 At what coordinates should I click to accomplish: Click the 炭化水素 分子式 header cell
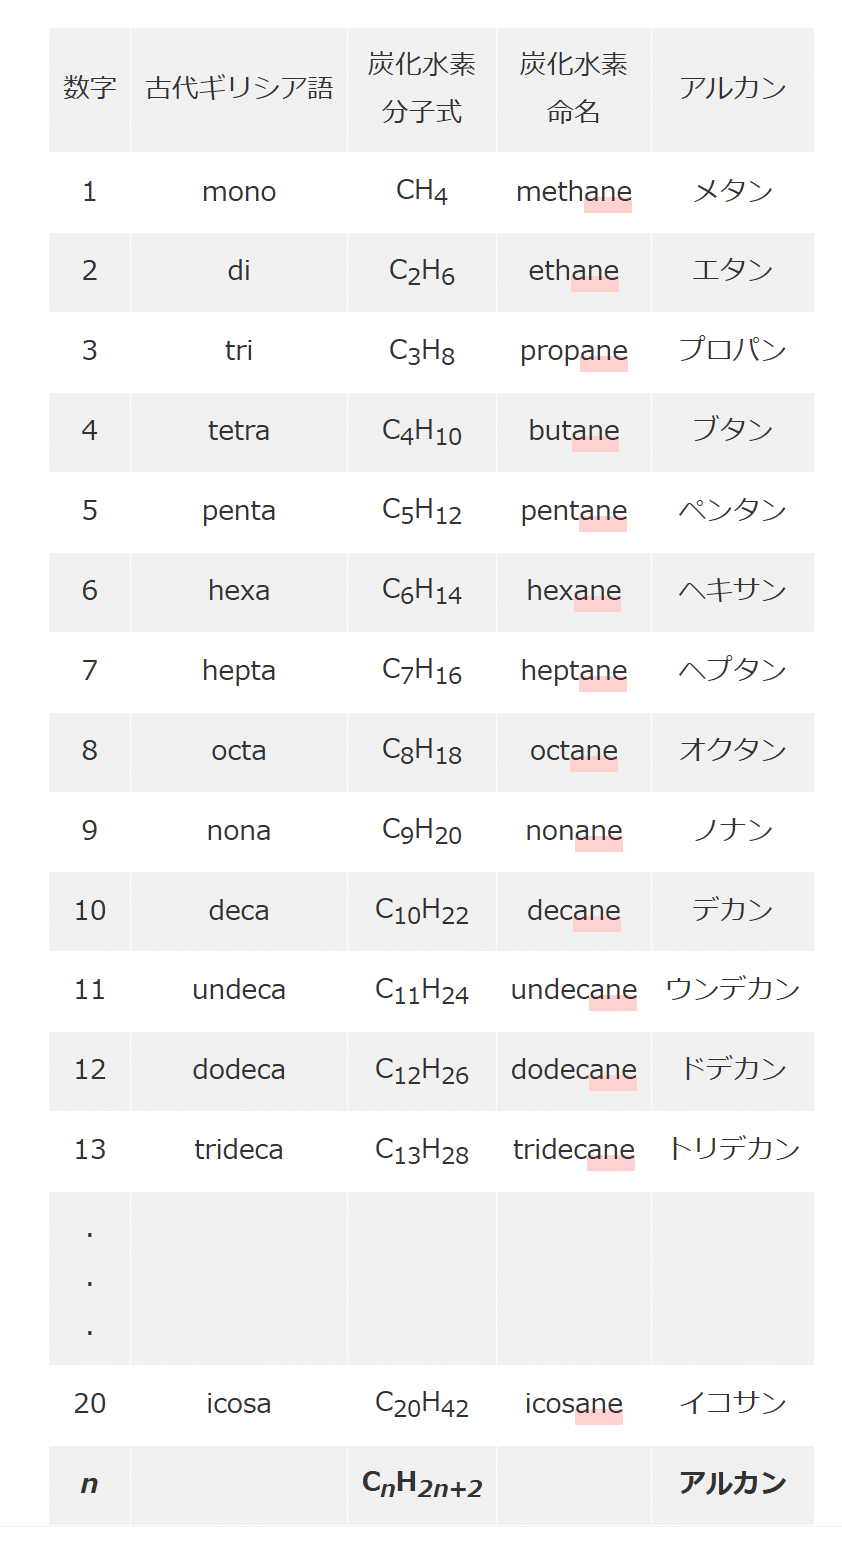422,90
